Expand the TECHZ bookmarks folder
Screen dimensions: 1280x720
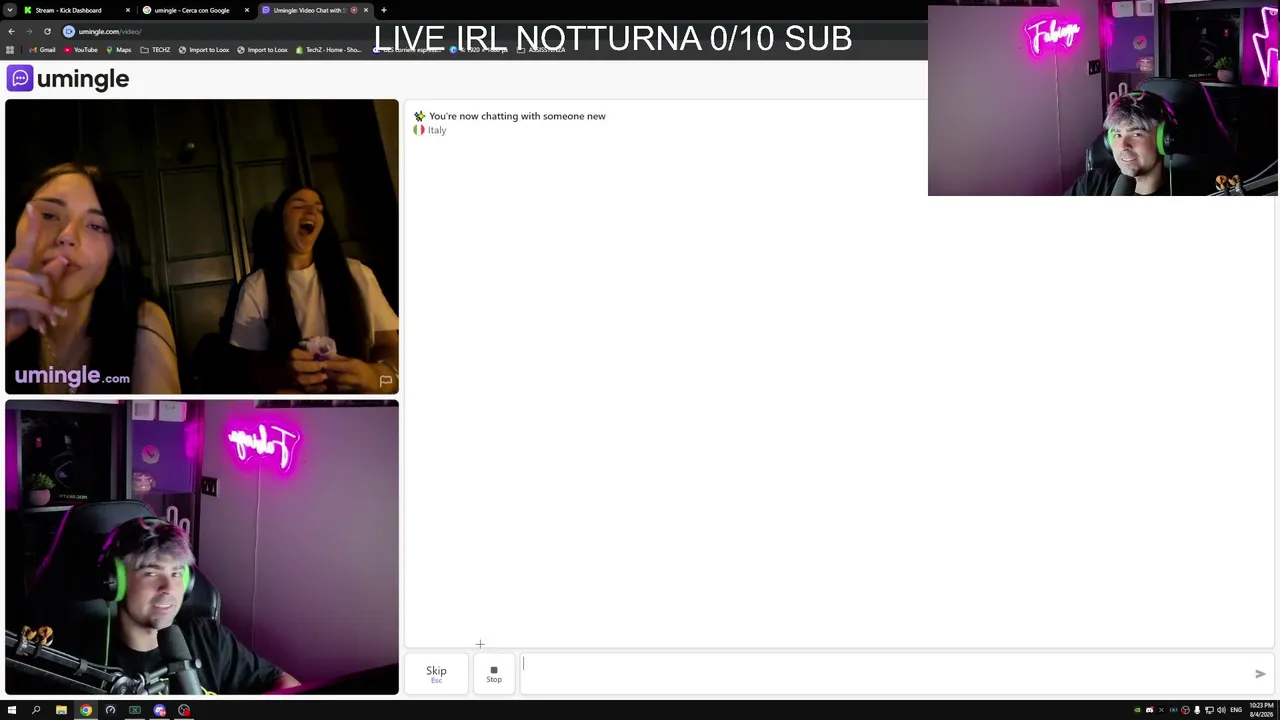(x=155, y=50)
